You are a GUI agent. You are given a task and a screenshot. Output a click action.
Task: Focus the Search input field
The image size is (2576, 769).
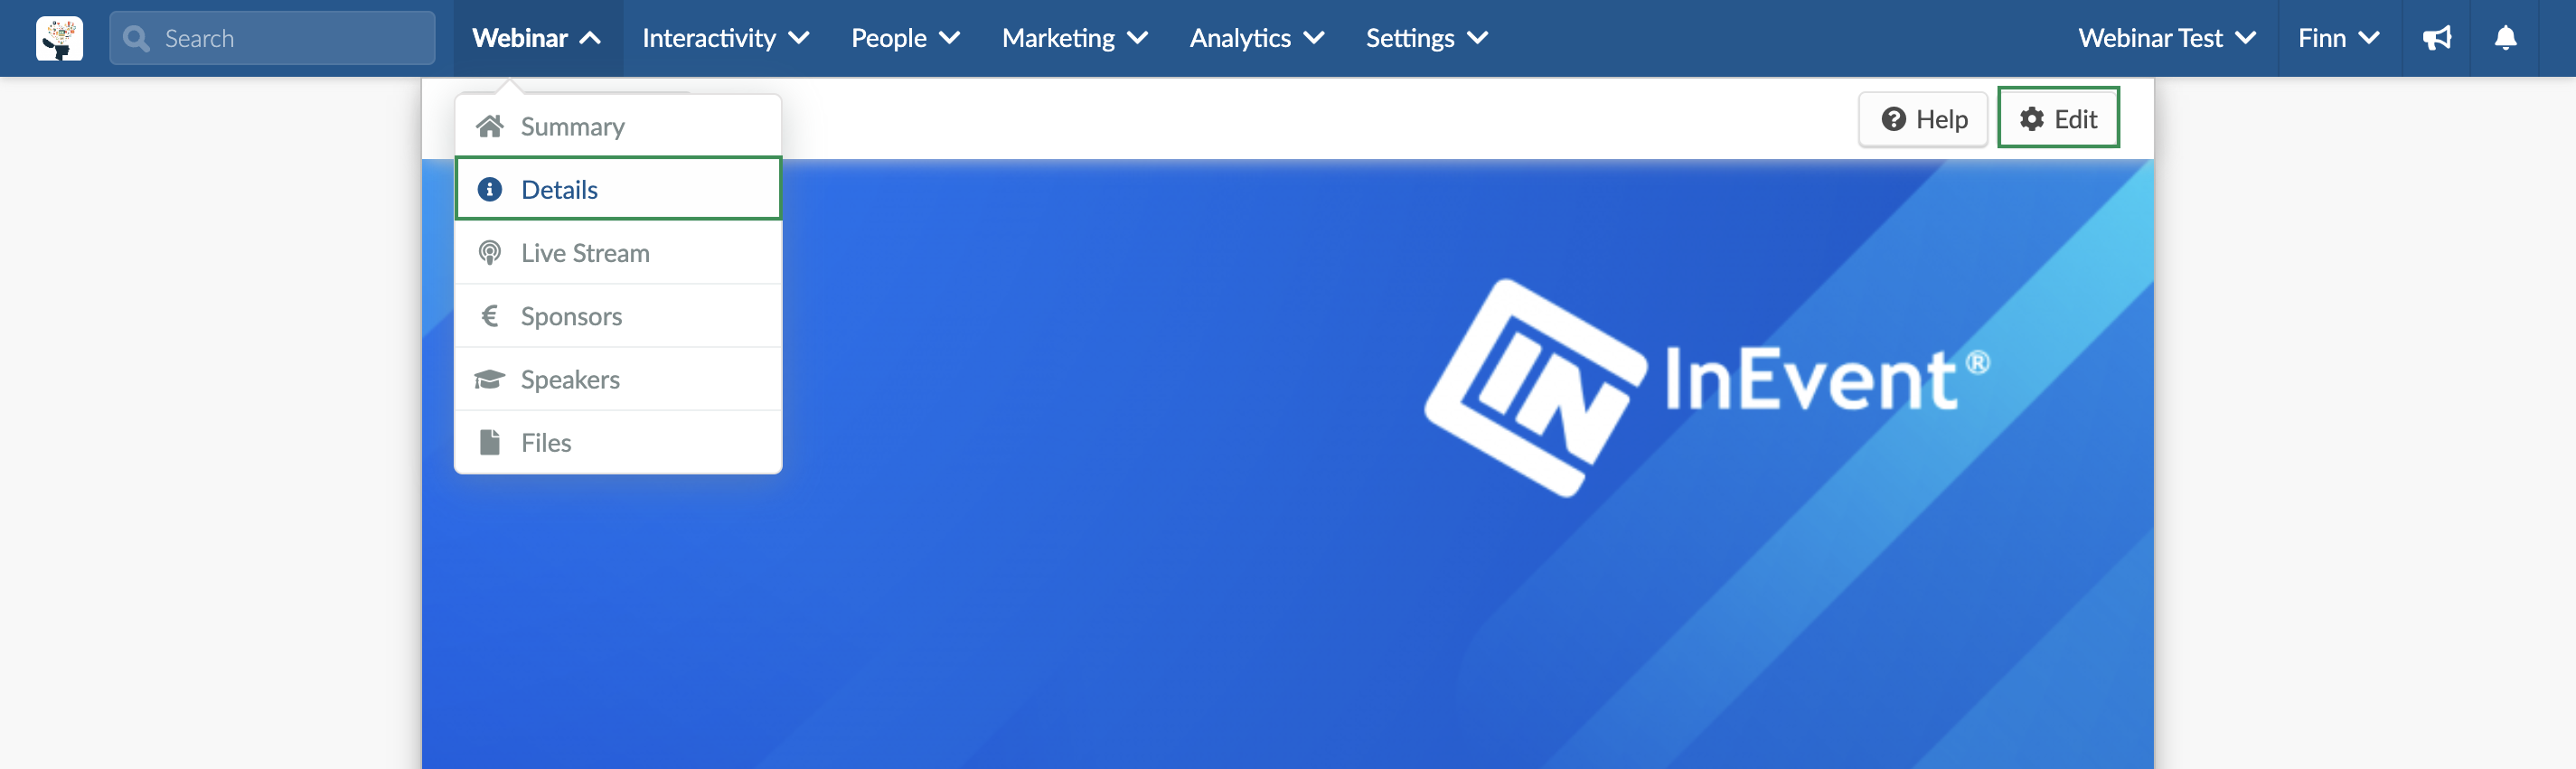pyautogui.click(x=272, y=38)
